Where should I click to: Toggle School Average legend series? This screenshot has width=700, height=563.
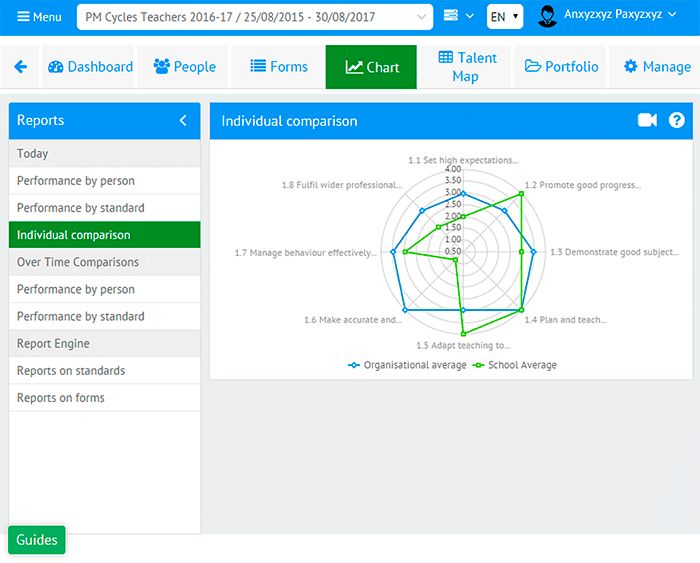tap(515, 365)
